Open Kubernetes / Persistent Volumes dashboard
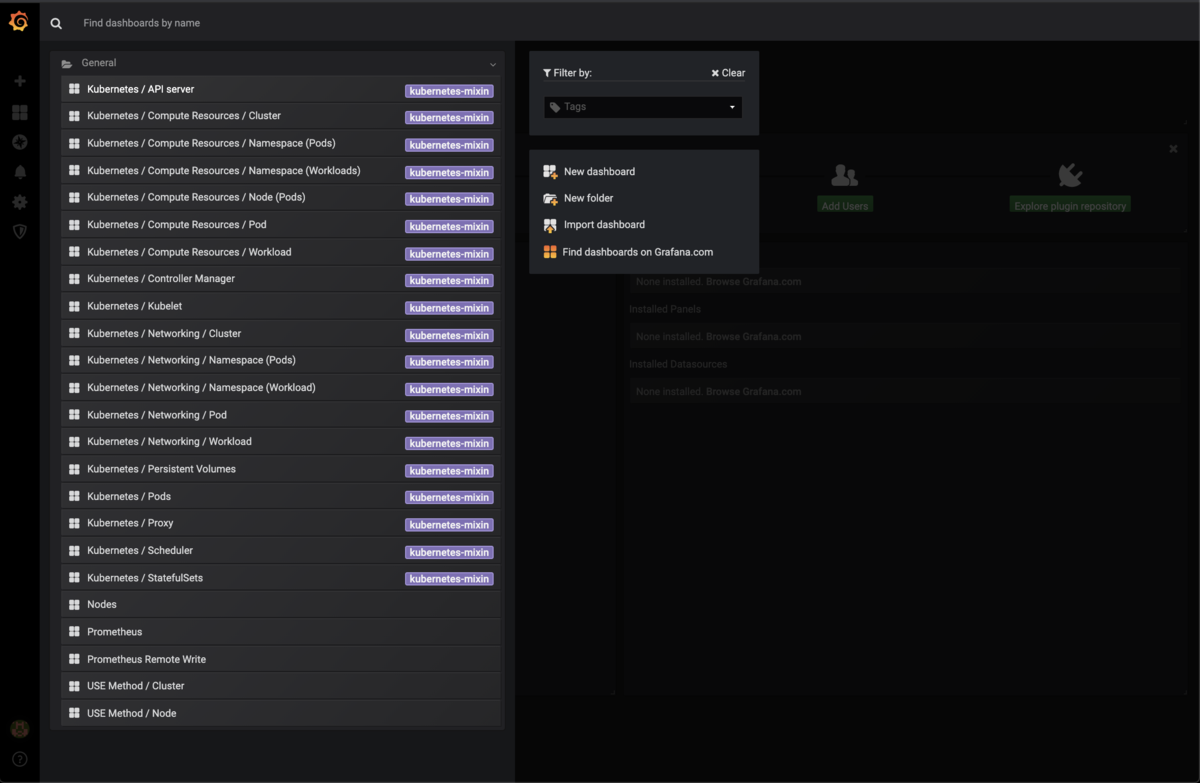Image resolution: width=1200 pixels, height=783 pixels. 281,469
